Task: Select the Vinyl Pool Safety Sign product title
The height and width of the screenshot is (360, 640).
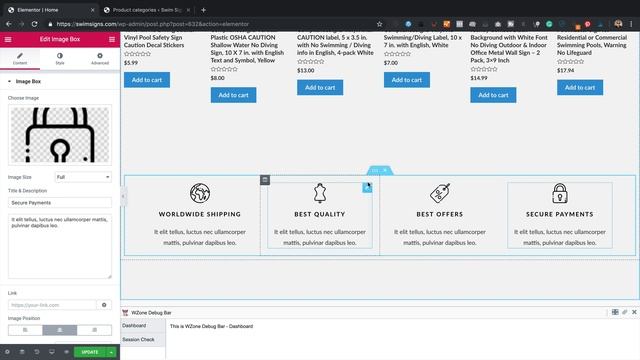Action: [x=154, y=41]
